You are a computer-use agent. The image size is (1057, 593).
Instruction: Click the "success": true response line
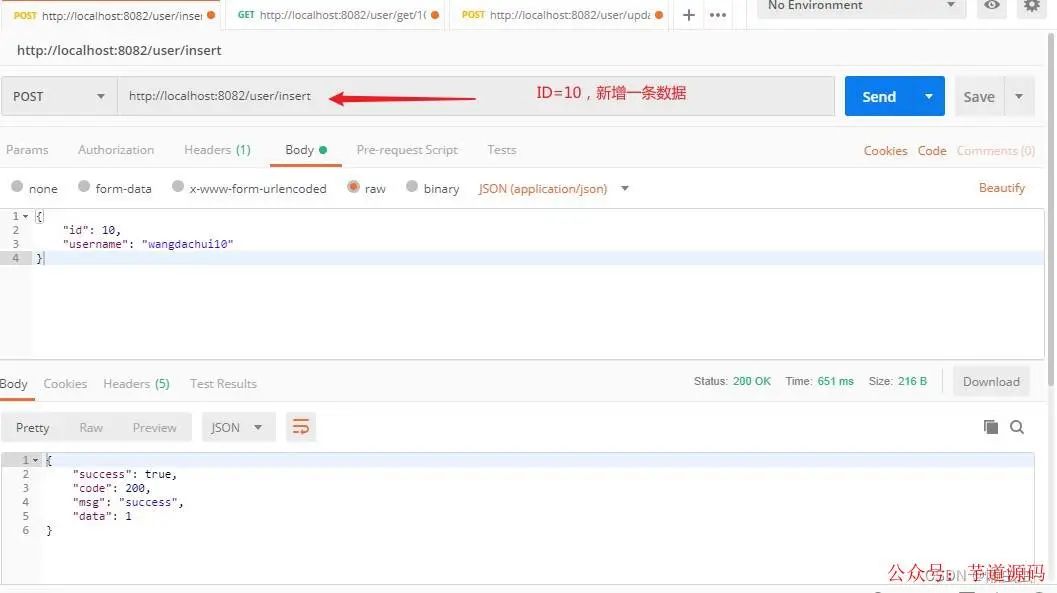tap(125, 474)
